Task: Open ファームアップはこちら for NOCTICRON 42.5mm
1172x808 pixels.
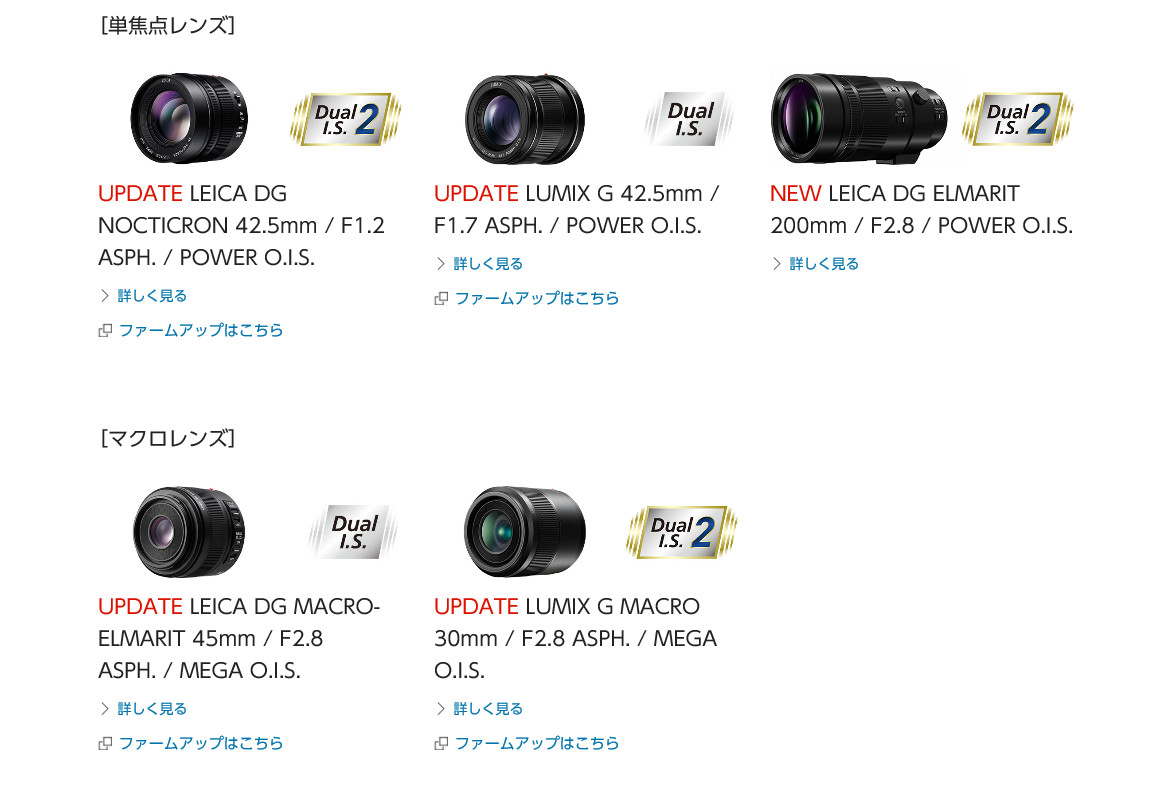Action: click(x=201, y=330)
